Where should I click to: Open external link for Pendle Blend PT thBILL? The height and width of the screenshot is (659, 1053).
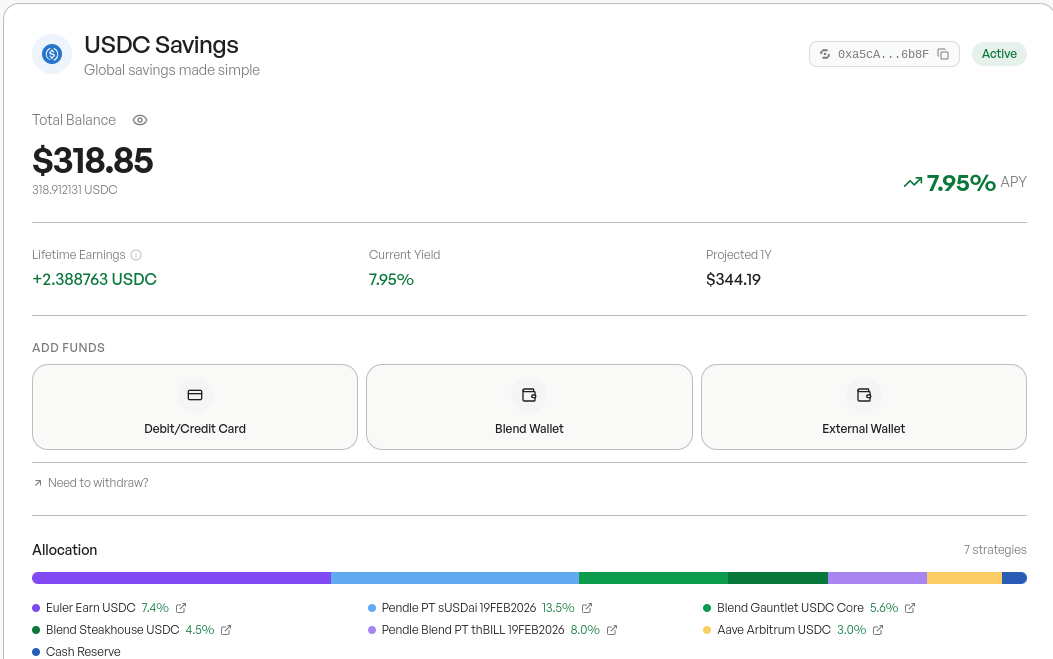coord(611,630)
